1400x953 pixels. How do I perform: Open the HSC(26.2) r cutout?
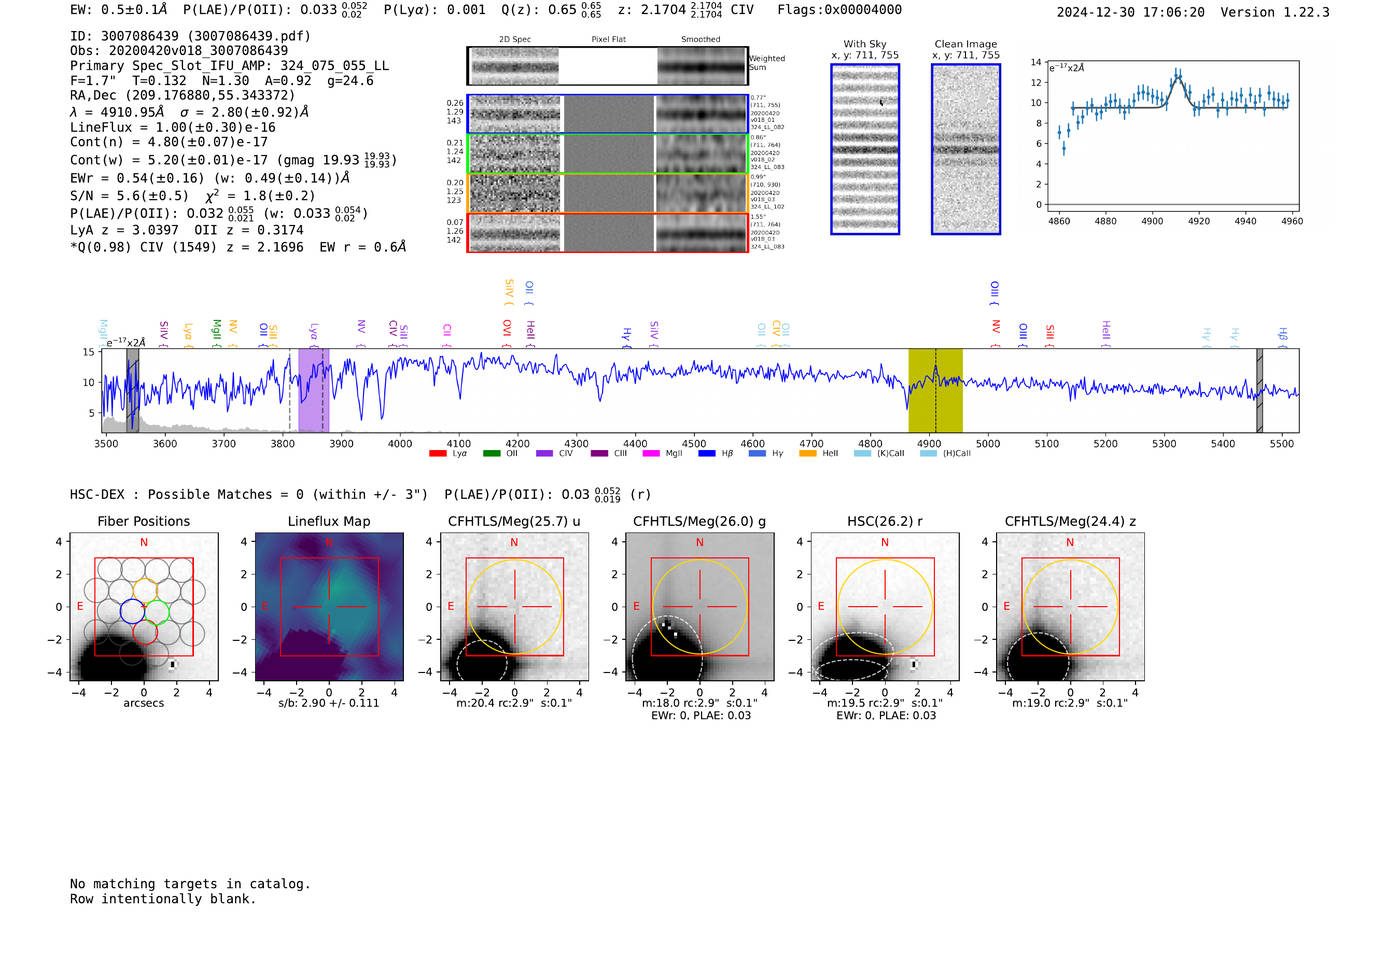(x=885, y=607)
